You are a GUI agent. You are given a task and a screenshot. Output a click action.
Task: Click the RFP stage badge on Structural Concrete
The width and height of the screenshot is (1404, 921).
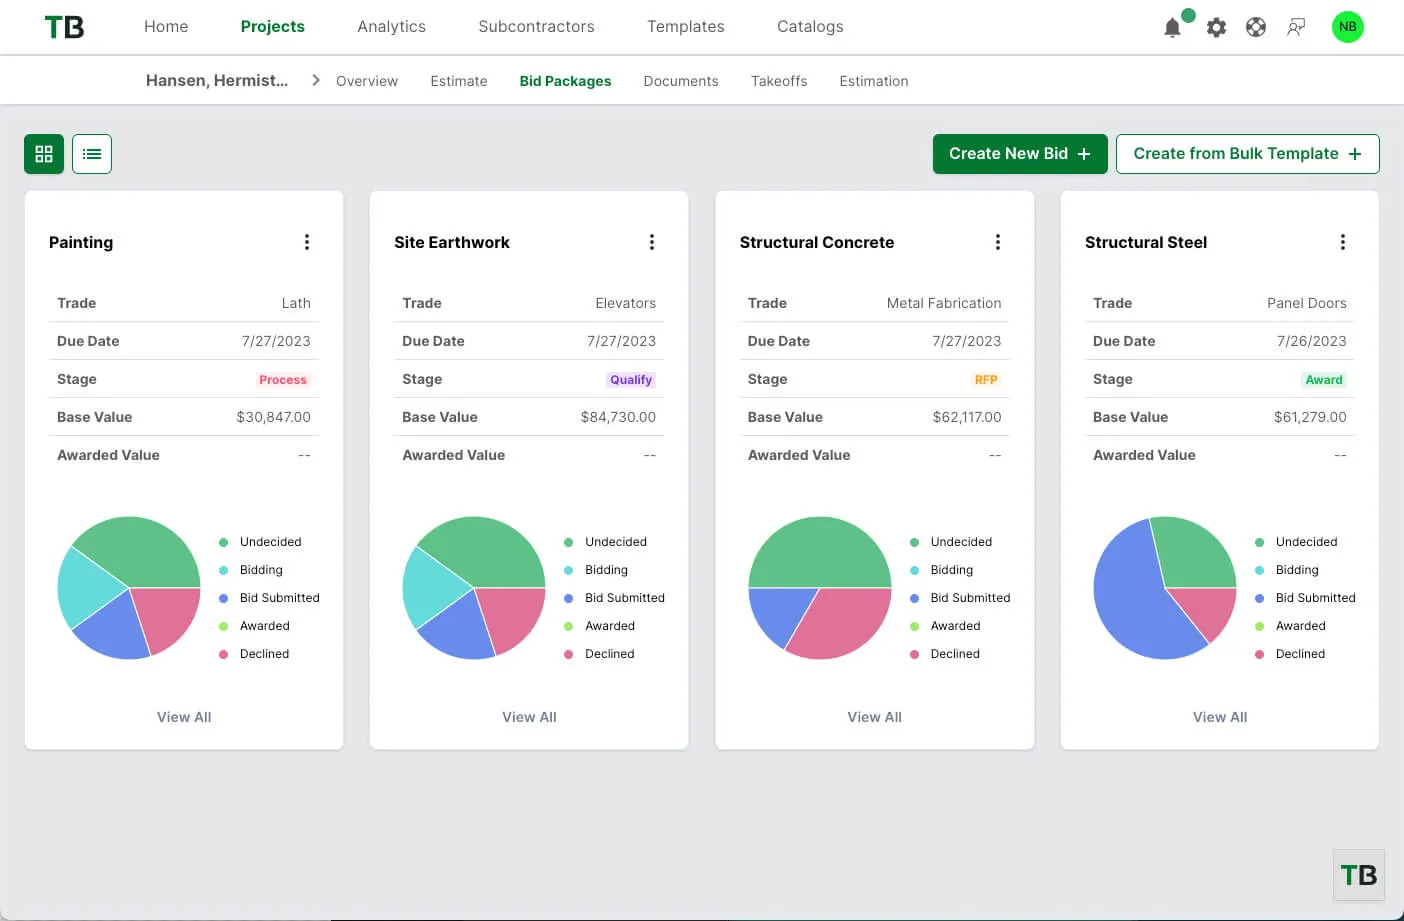point(986,379)
